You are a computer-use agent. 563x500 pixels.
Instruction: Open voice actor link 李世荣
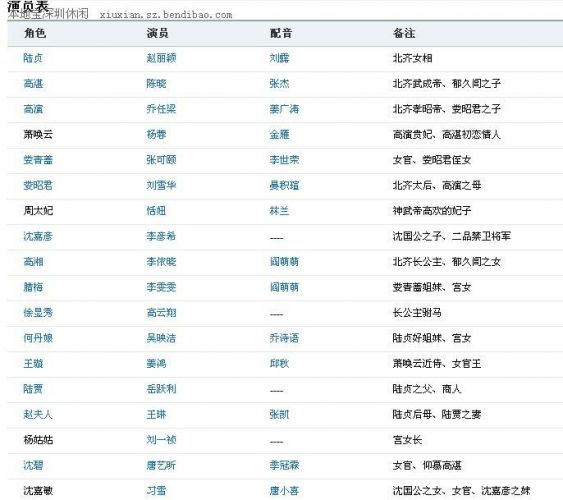(x=284, y=160)
